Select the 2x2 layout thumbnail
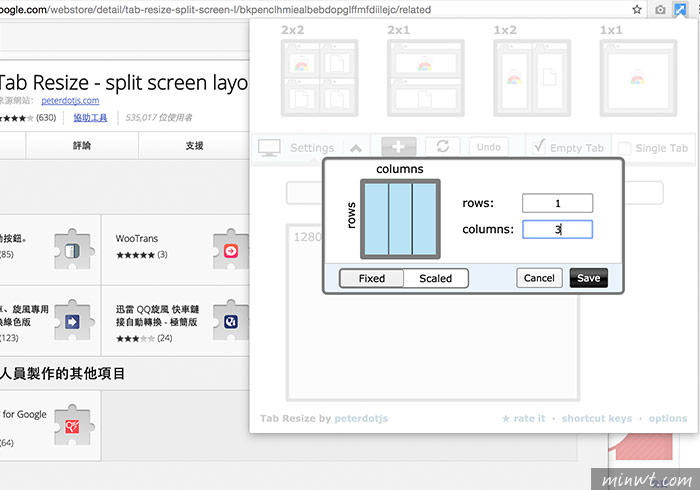700x490 pixels. coord(320,78)
